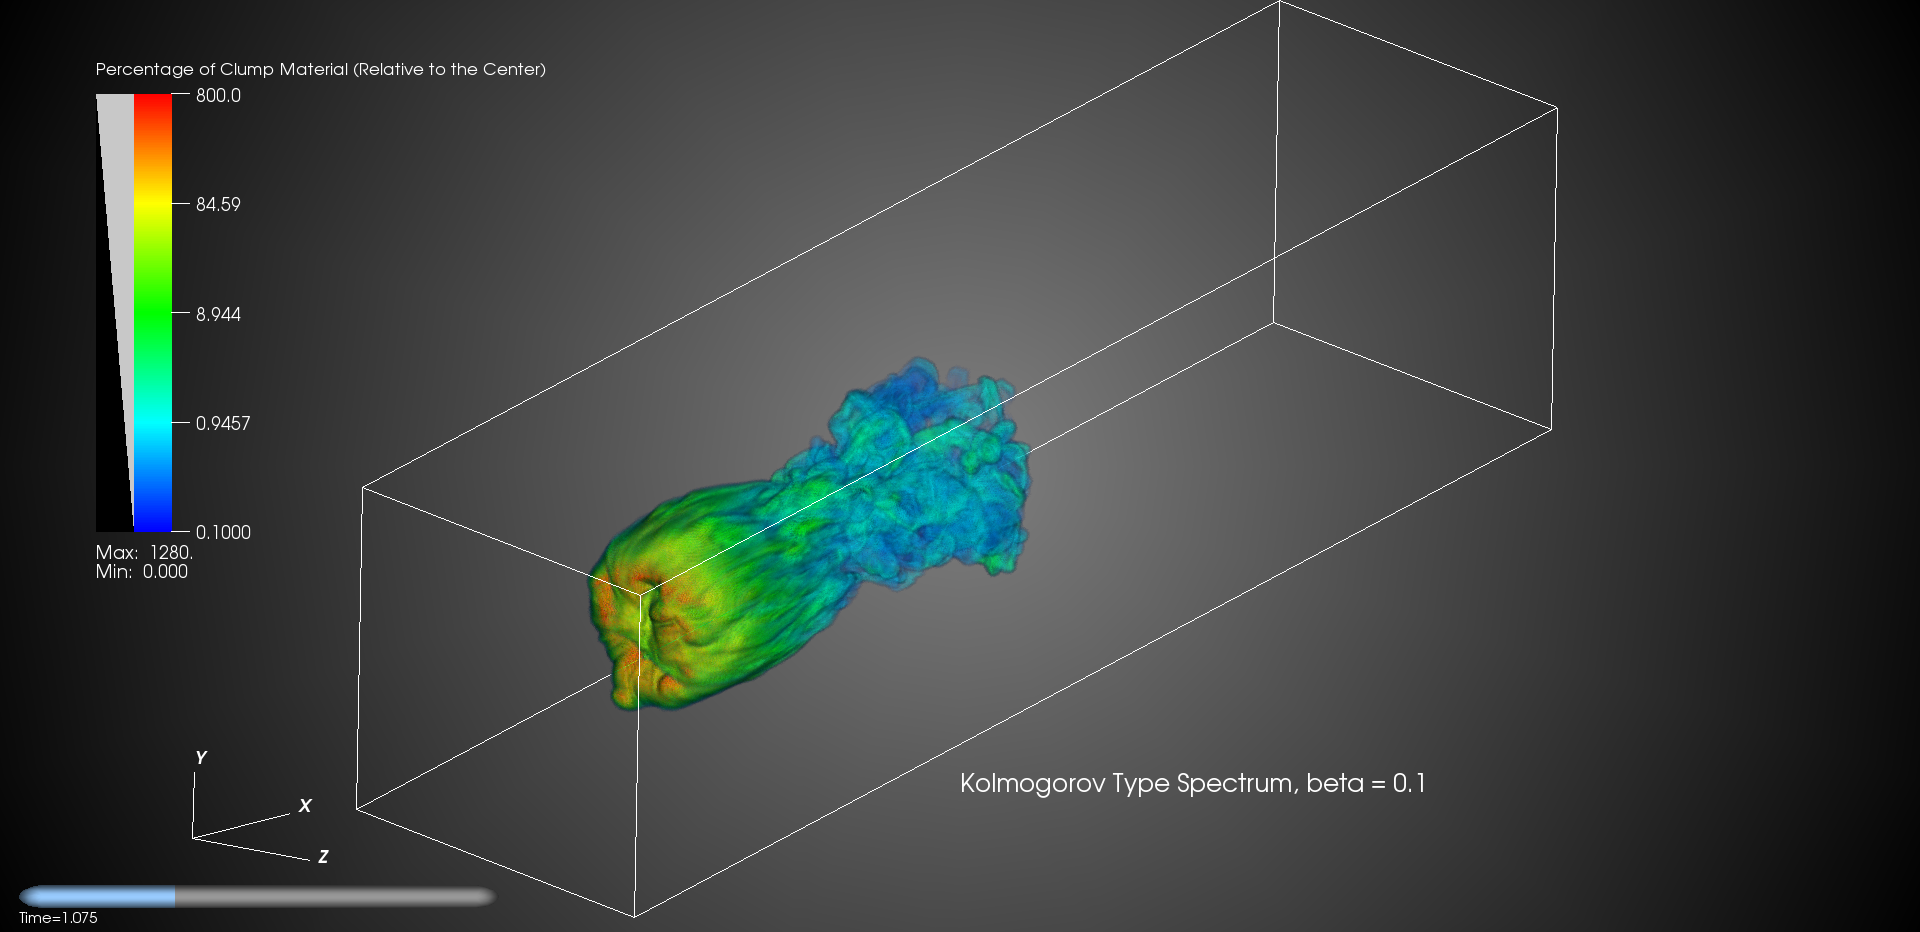This screenshot has height=932, width=1920.
Task: Click the "Kolmogorov Type Spectrum, beta = 0.1" caption
Action: click(1193, 783)
